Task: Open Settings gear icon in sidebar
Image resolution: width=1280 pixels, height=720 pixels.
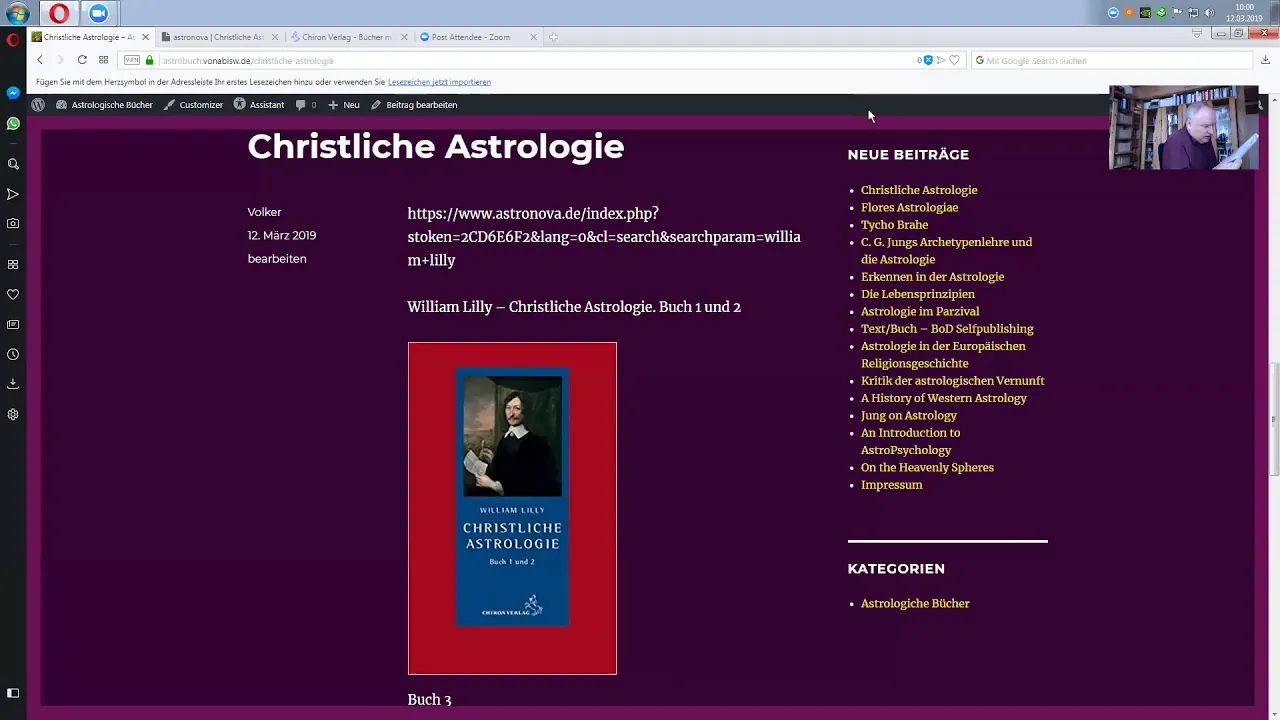Action: coord(13,414)
